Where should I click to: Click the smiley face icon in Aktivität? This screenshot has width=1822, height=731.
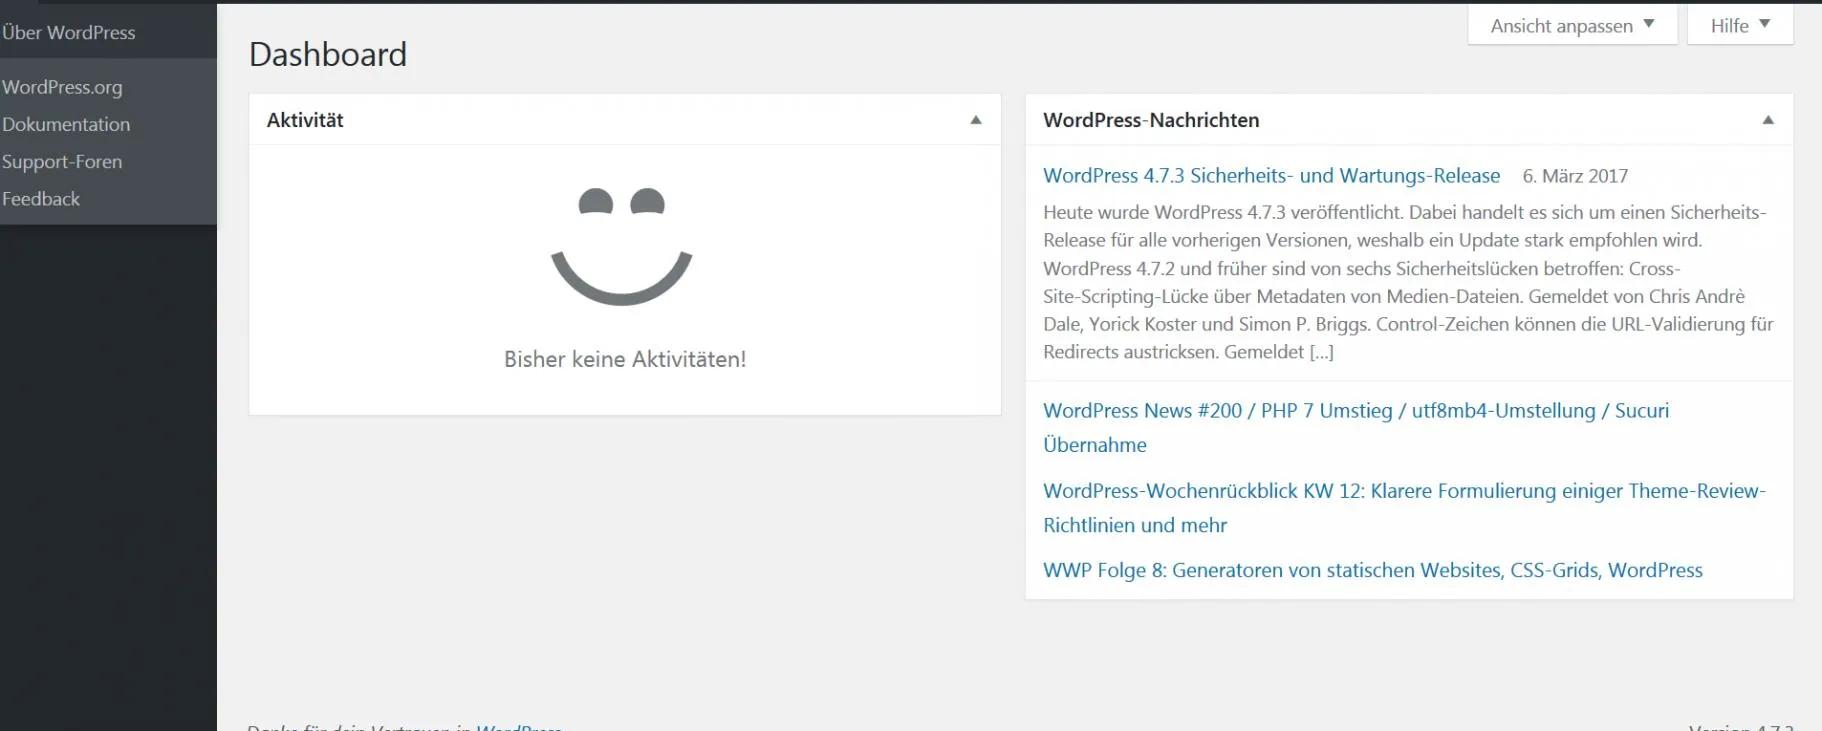tap(622, 246)
